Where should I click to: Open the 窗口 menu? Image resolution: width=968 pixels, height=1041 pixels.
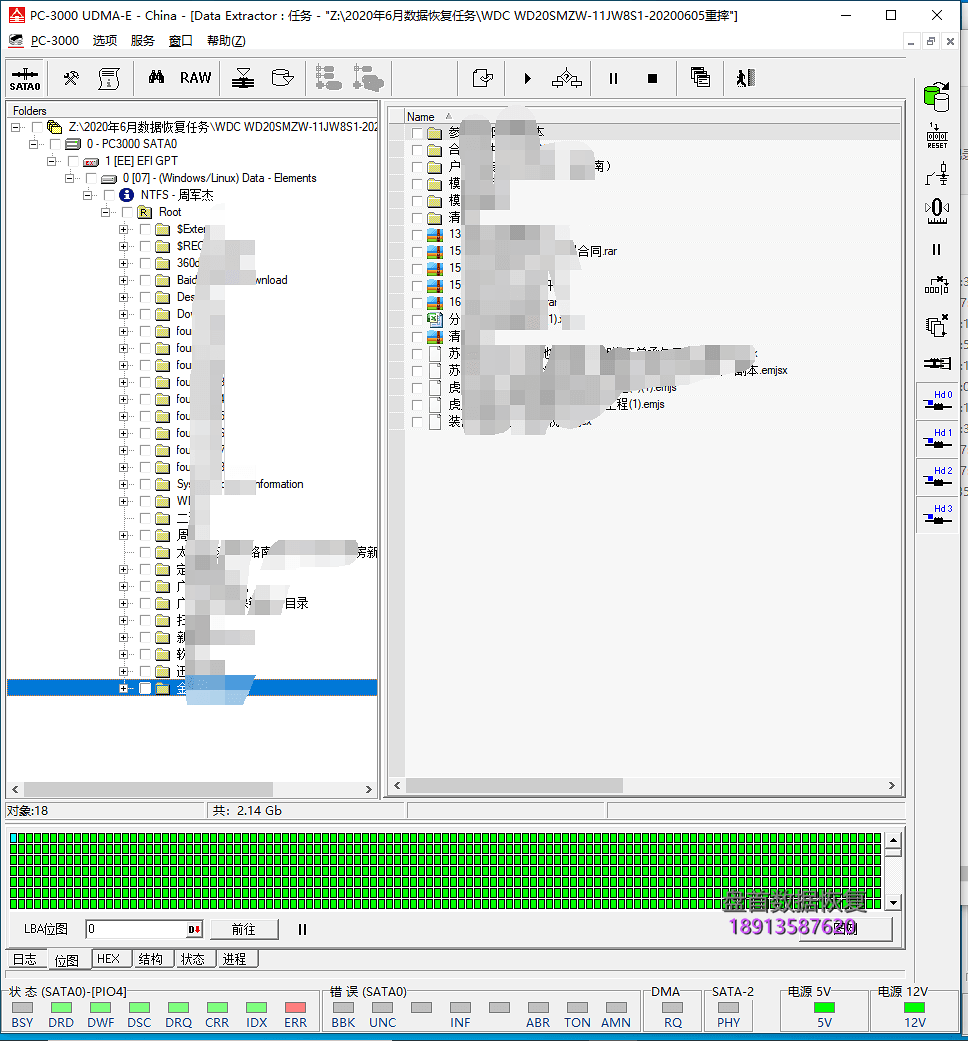[181, 40]
